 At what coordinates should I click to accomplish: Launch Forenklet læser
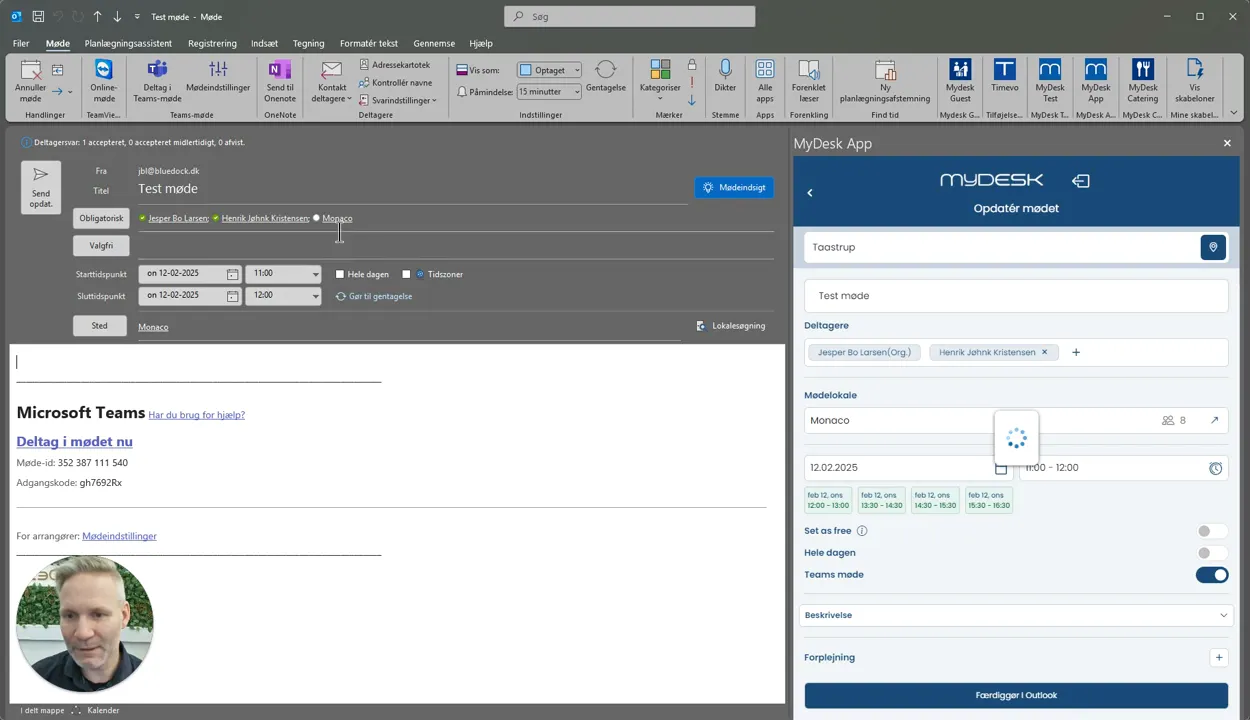(808, 80)
